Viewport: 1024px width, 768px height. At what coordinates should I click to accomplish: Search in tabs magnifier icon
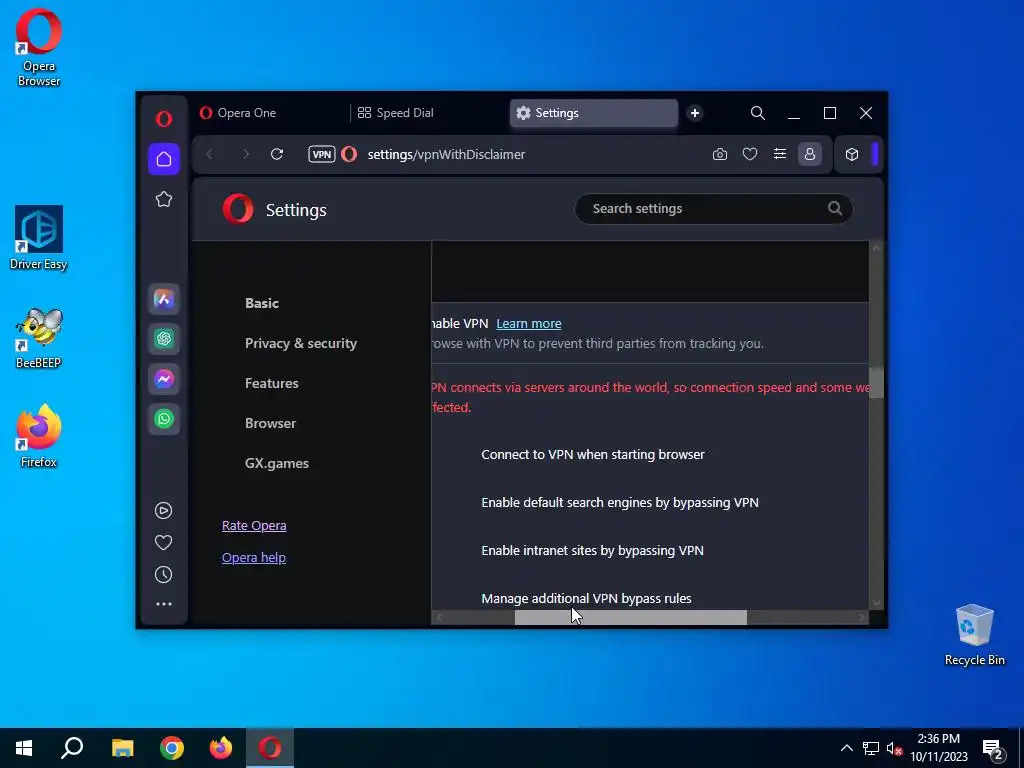758,113
